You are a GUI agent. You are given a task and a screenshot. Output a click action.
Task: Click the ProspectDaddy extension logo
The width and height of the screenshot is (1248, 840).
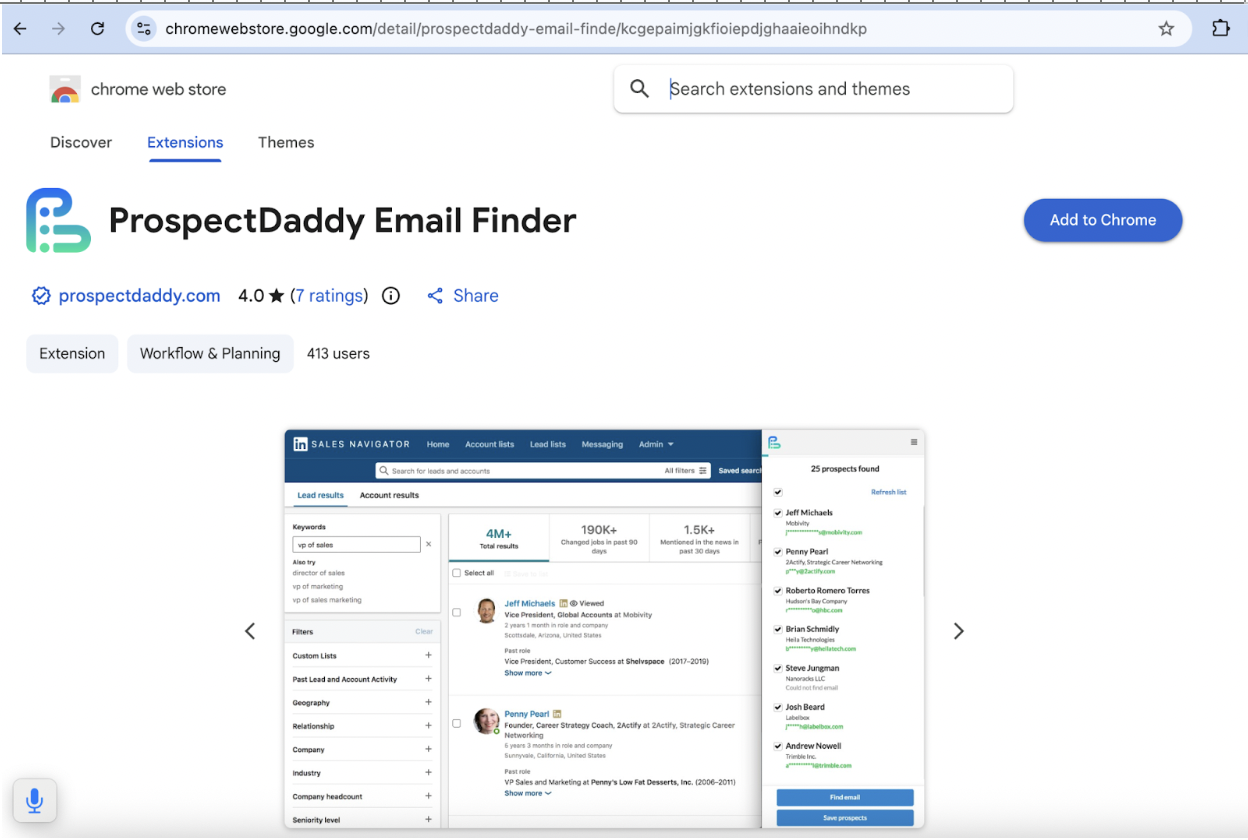(58, 220)
